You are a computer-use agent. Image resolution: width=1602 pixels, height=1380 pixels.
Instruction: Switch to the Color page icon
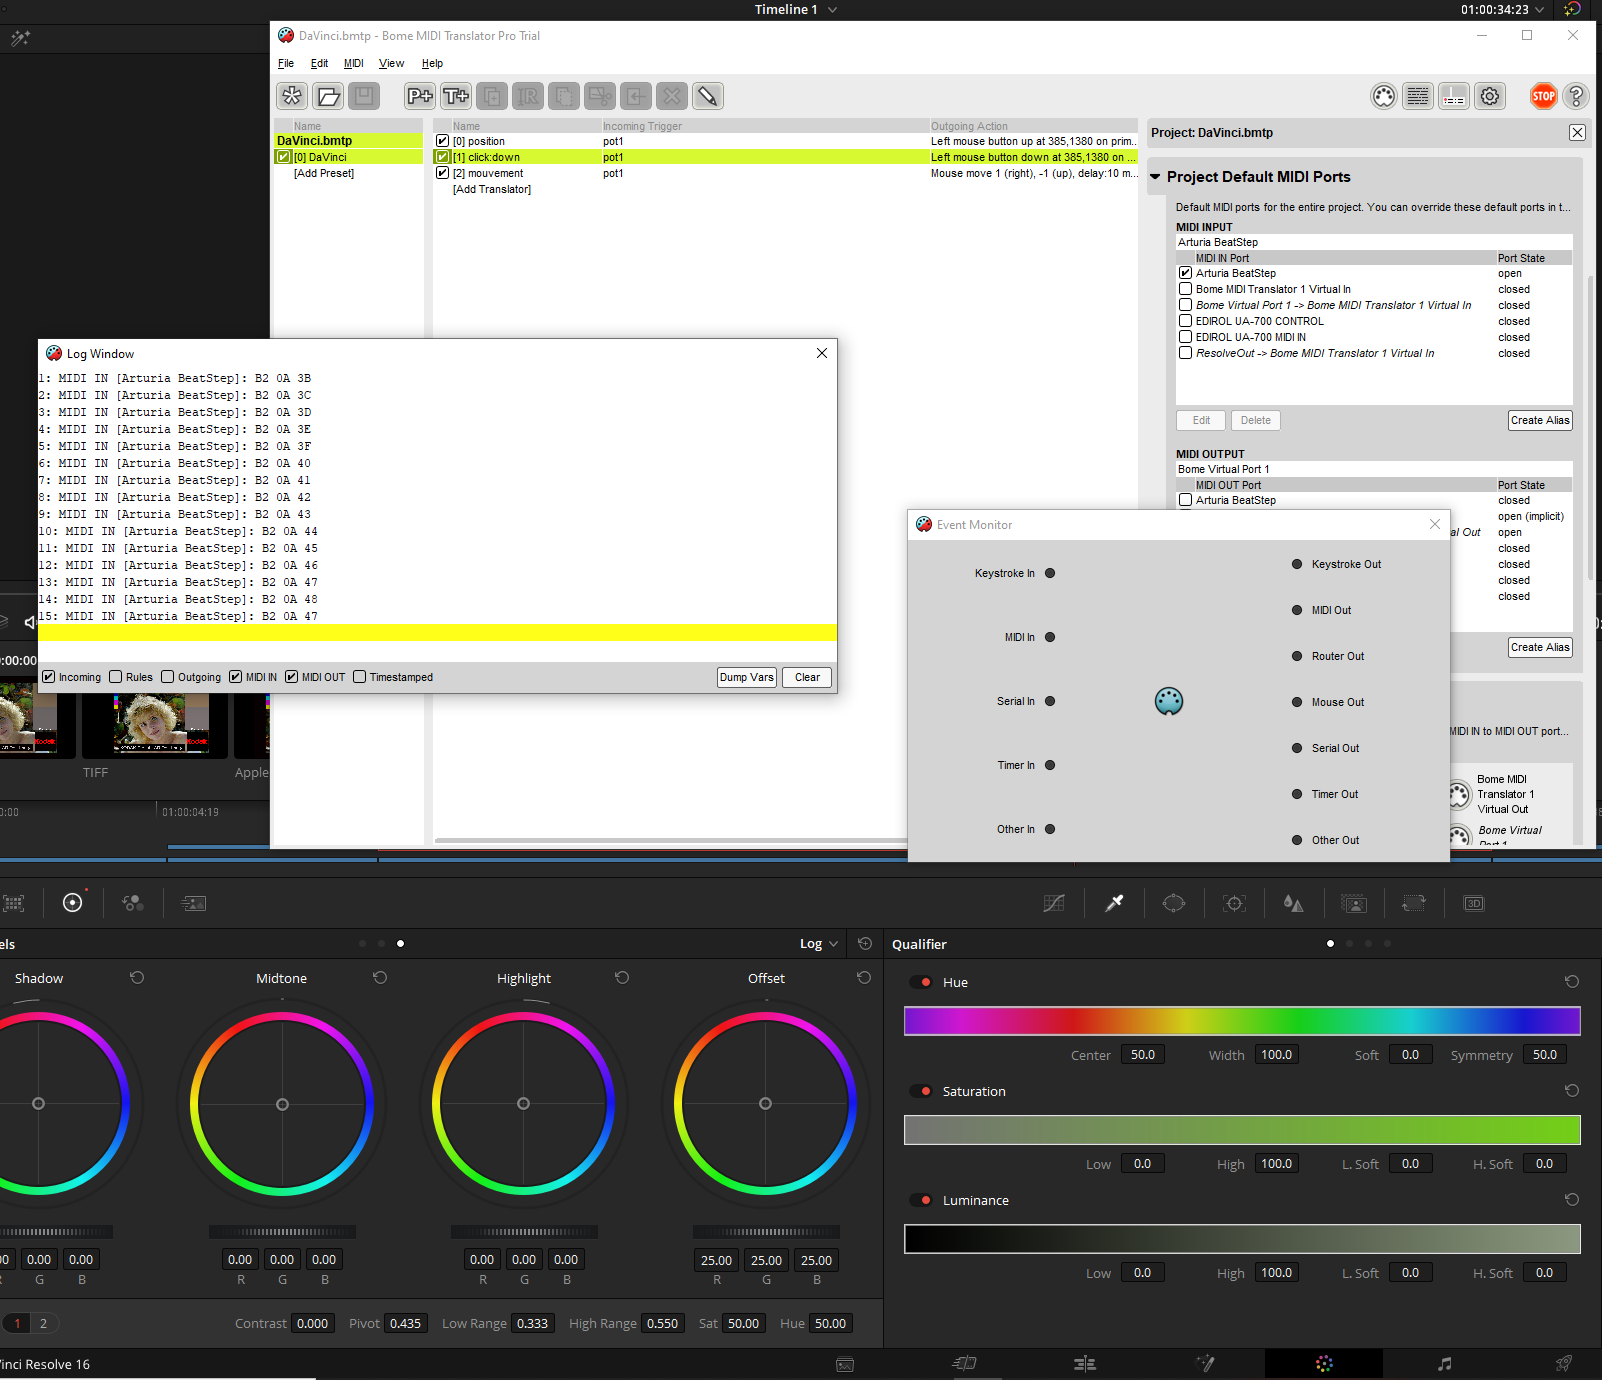1324,1364
